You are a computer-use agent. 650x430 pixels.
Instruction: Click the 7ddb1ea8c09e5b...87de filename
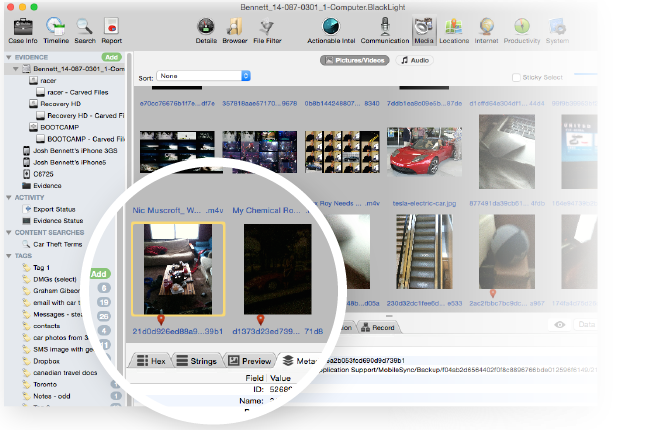(x=424, y=103)
